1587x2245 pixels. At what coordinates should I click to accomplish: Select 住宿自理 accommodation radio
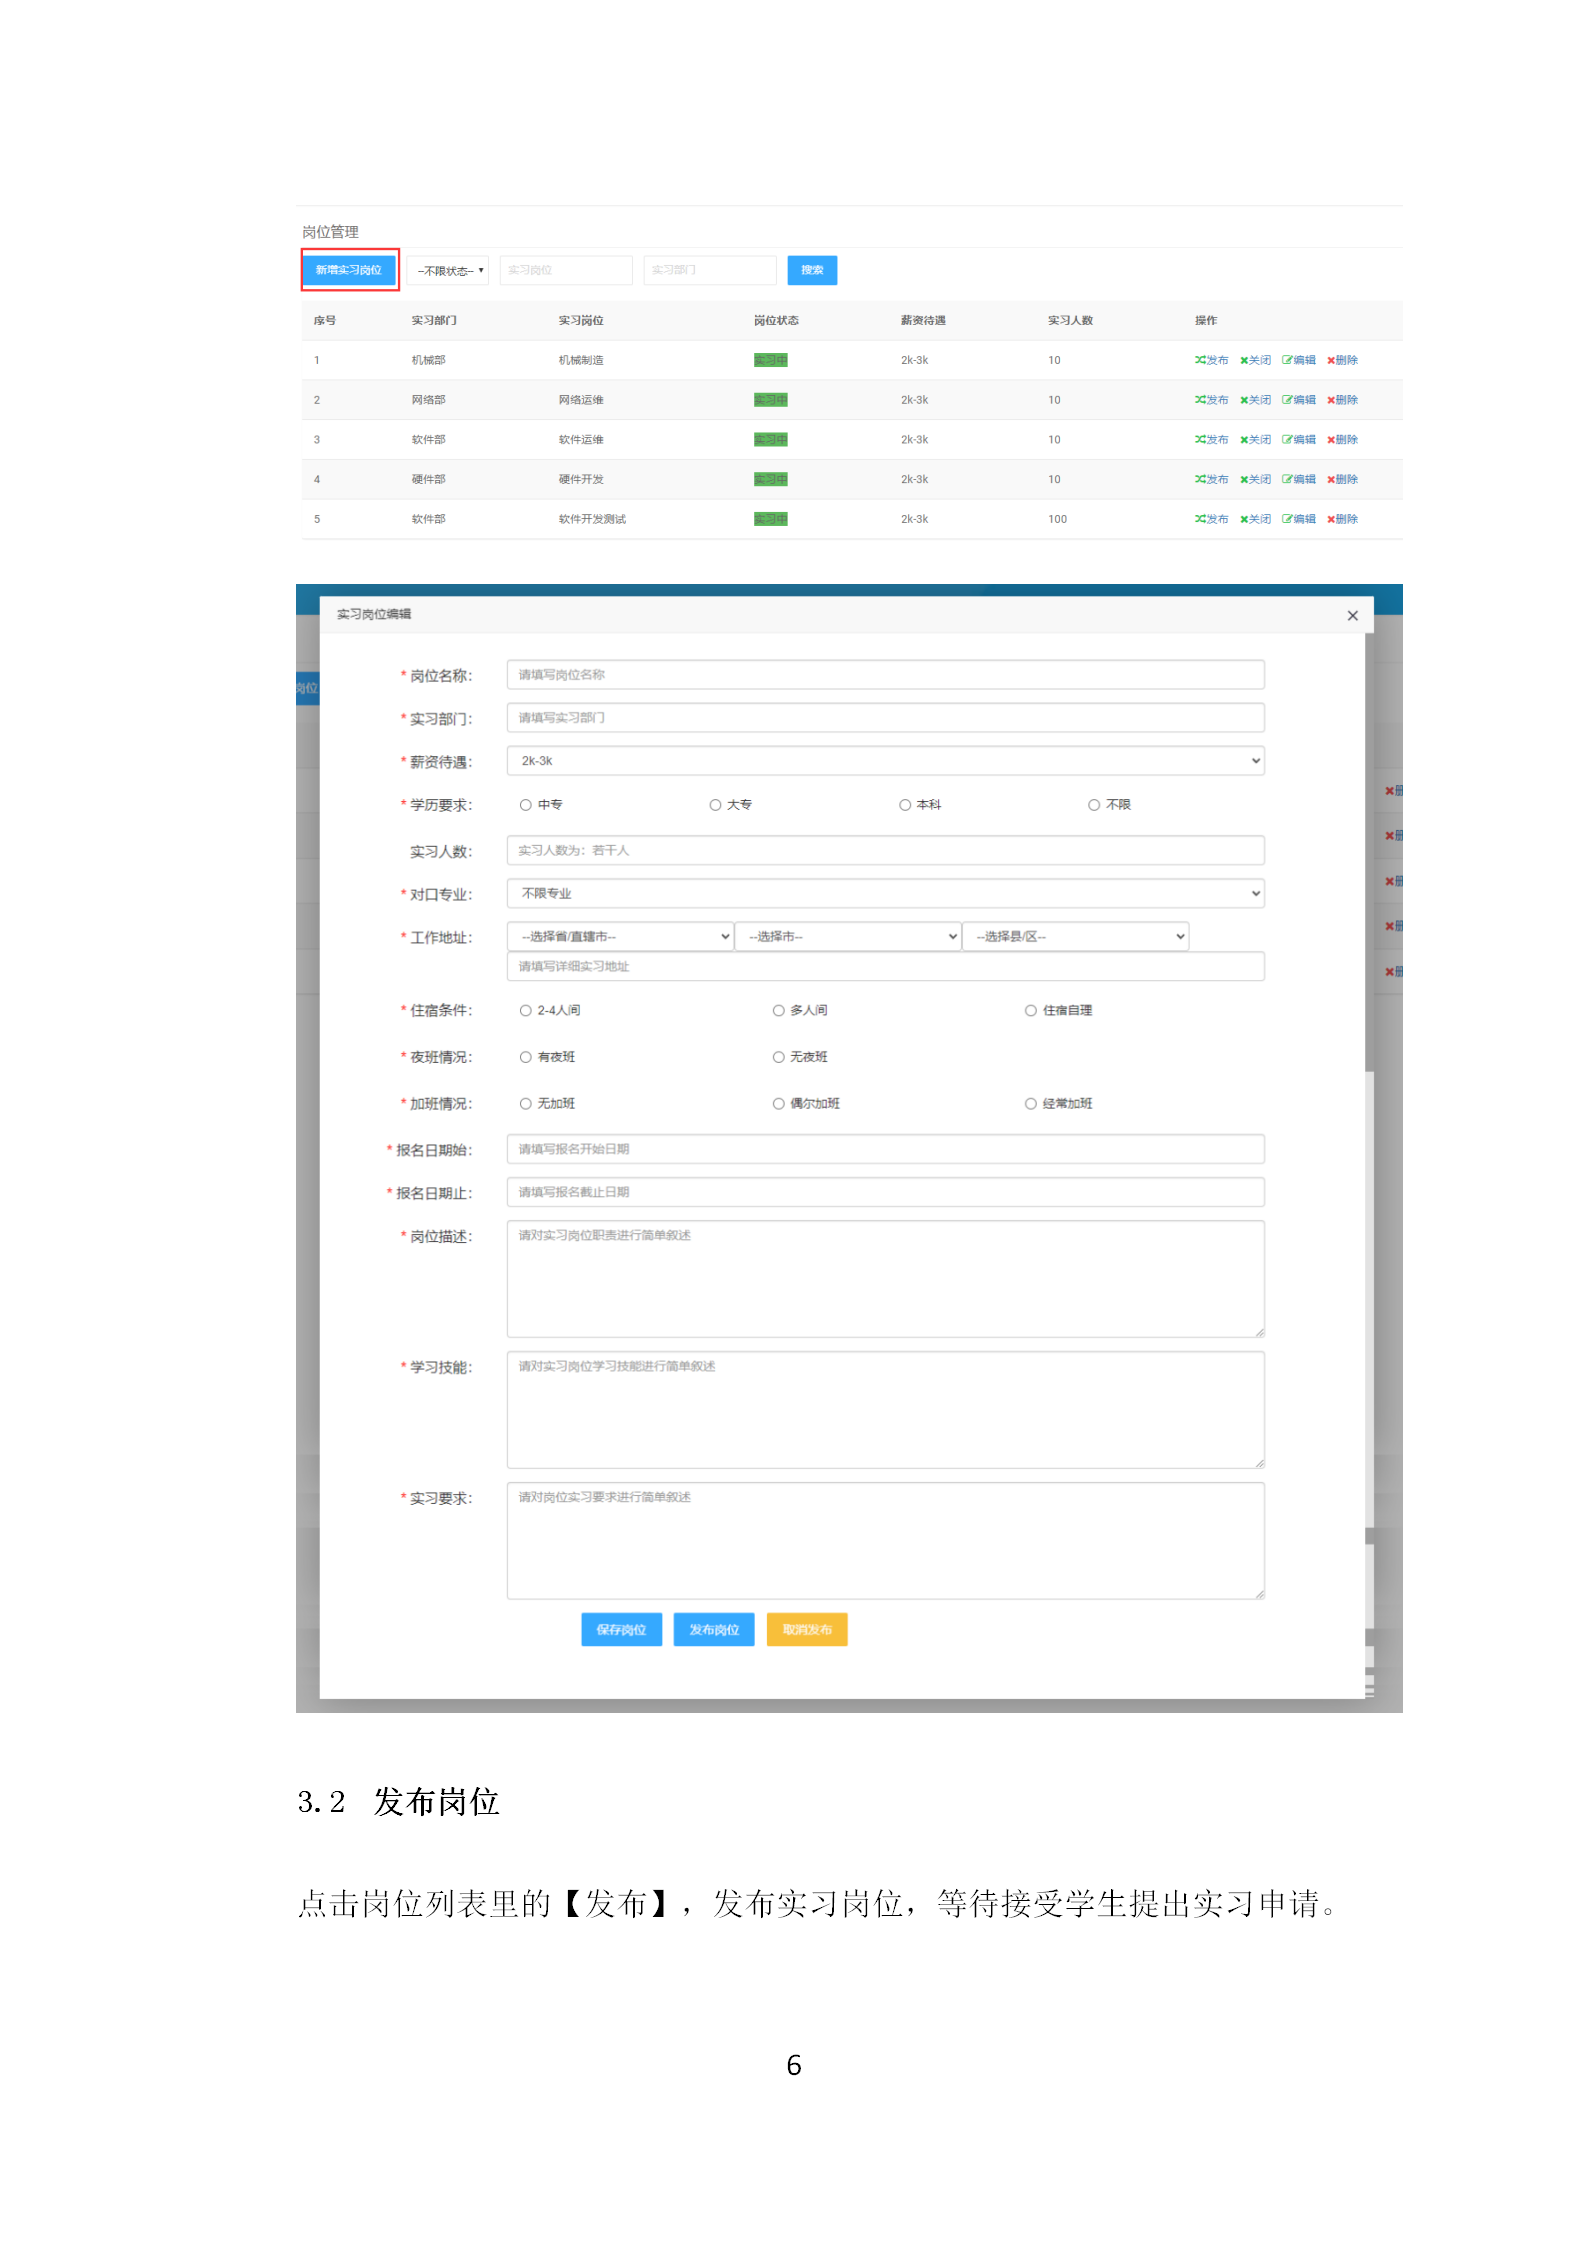(x=1030, y=1011)
